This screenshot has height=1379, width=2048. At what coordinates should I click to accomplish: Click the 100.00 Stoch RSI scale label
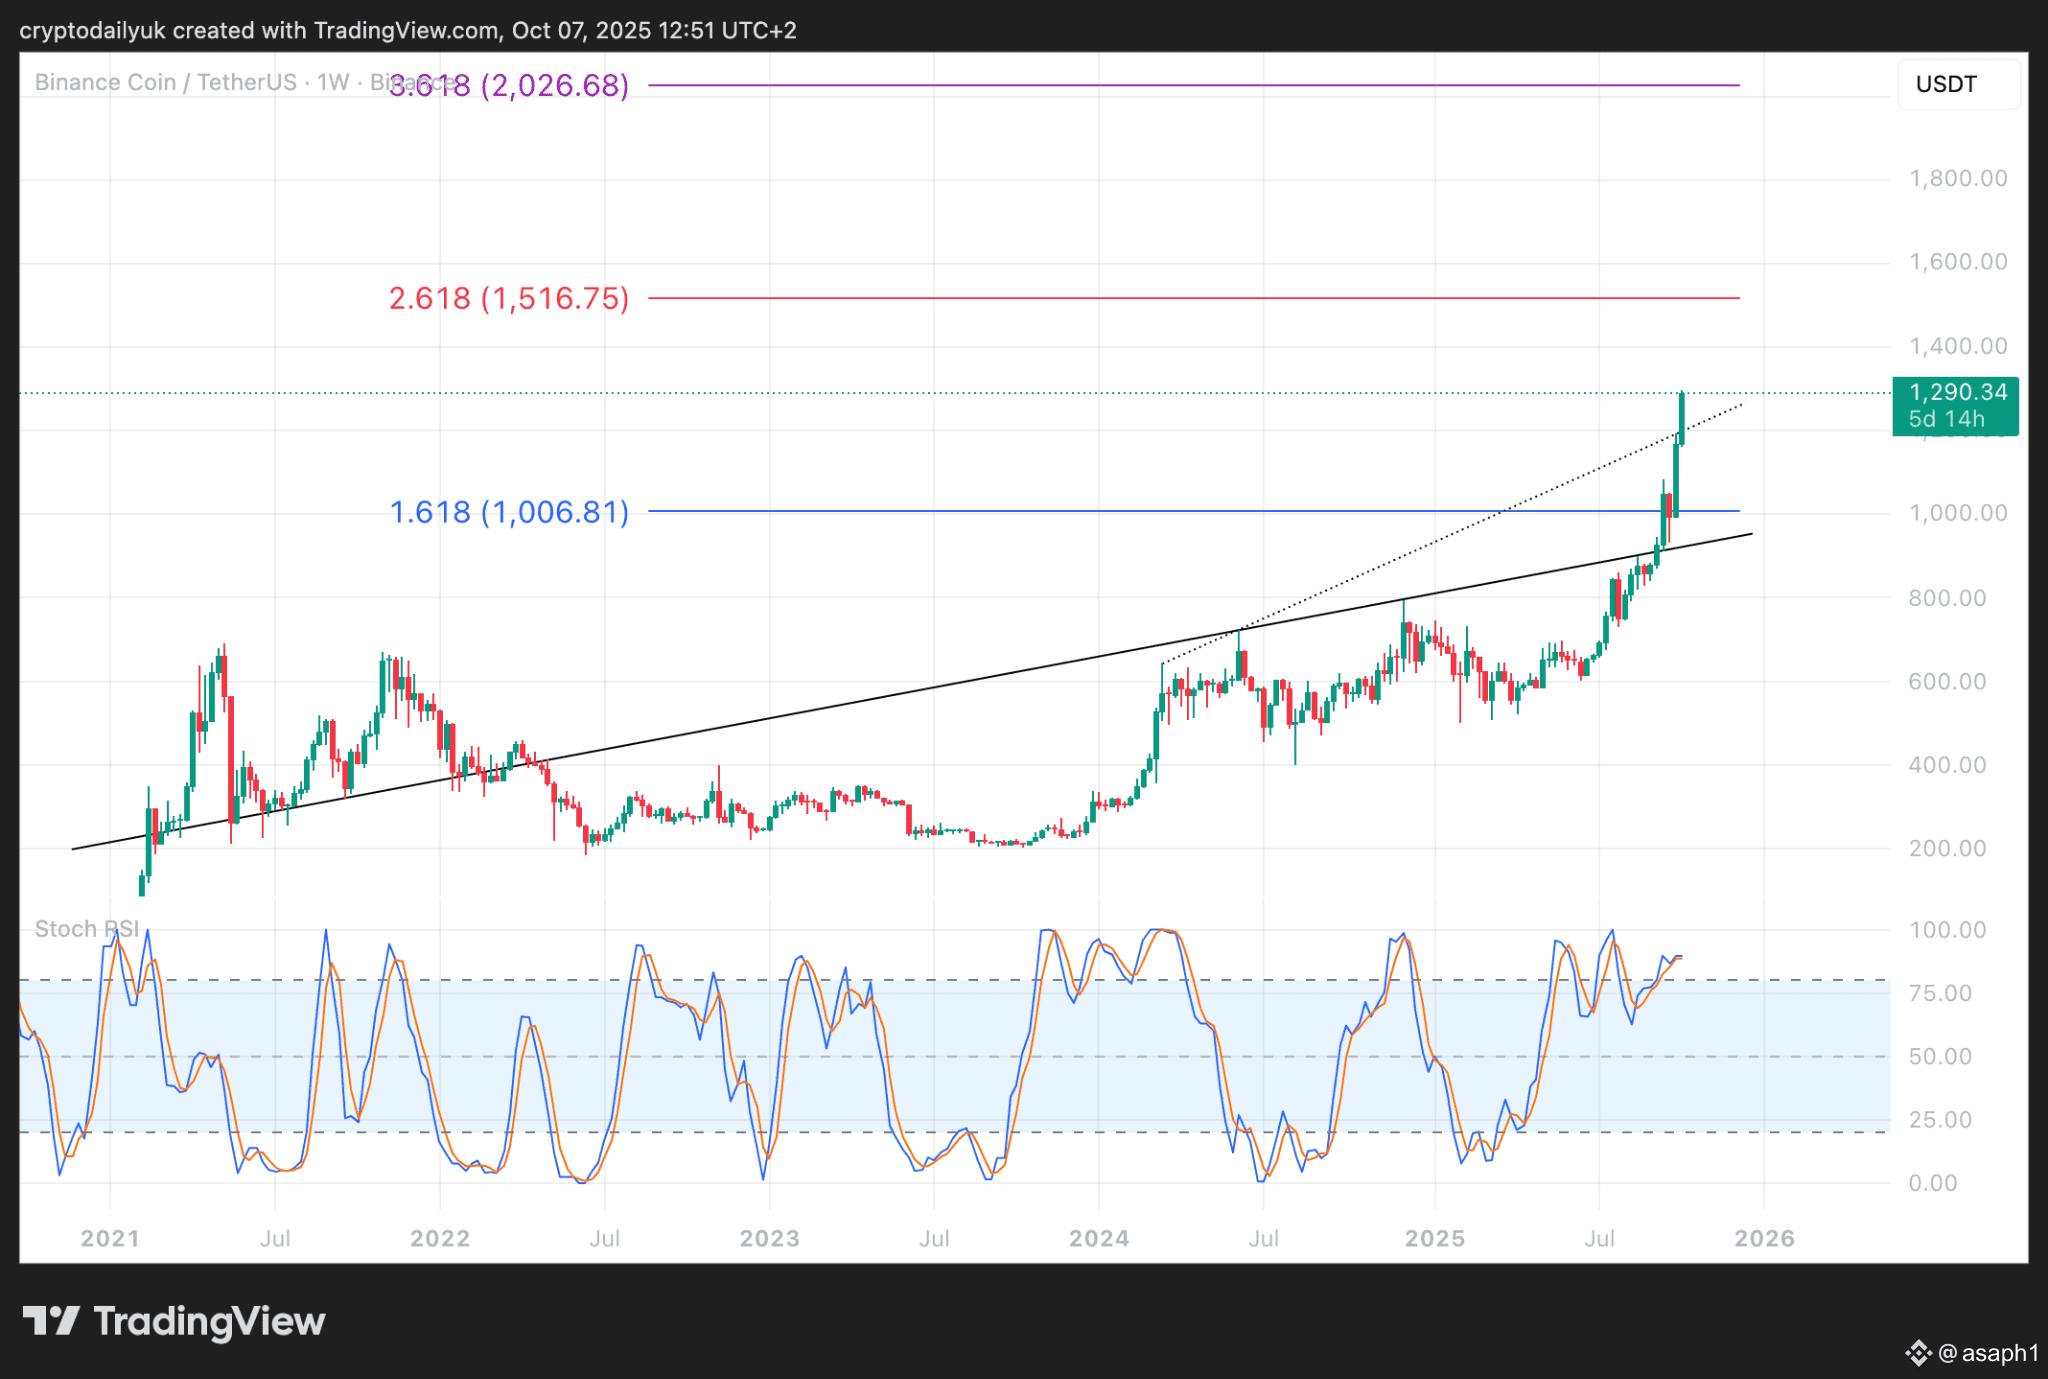pos(1946,930)
